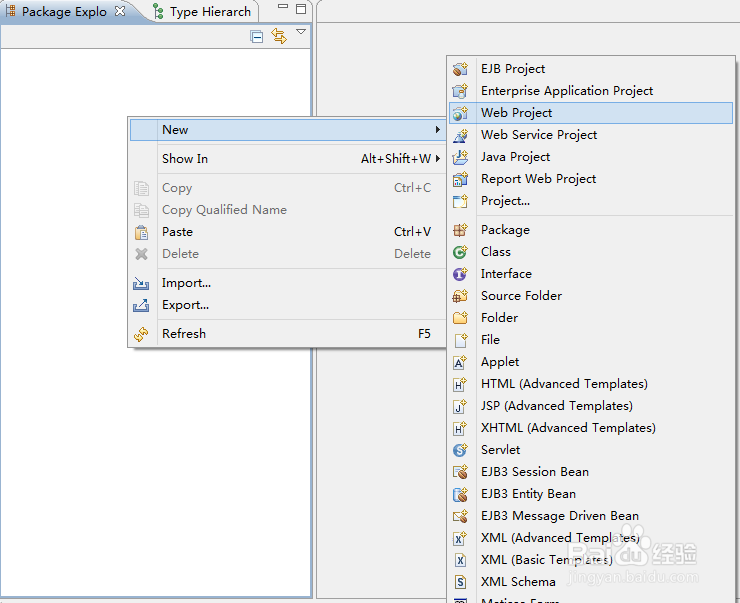Select XML Schema entry
The width and height of the screenshot is (740, 603).
(x=591, y=582)
